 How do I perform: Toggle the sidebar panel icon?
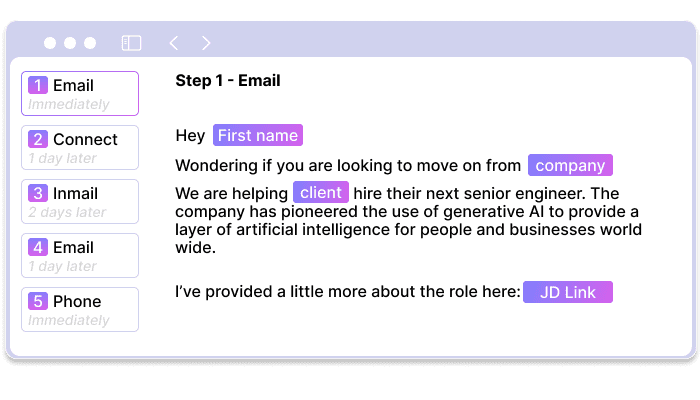tap(131, 43)
